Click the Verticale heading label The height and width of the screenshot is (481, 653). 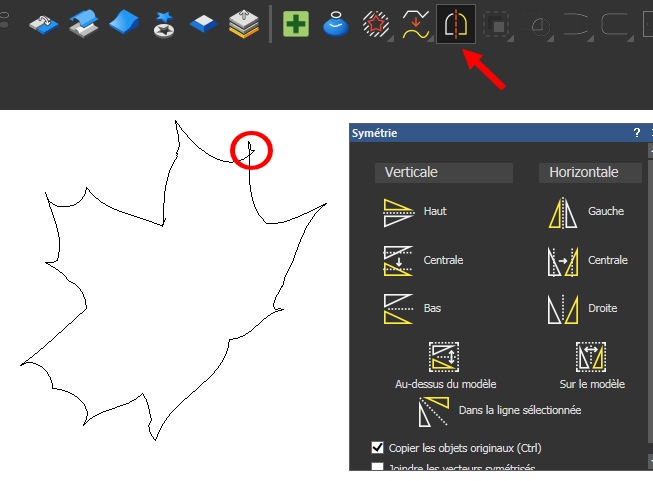tap(444, 172)
